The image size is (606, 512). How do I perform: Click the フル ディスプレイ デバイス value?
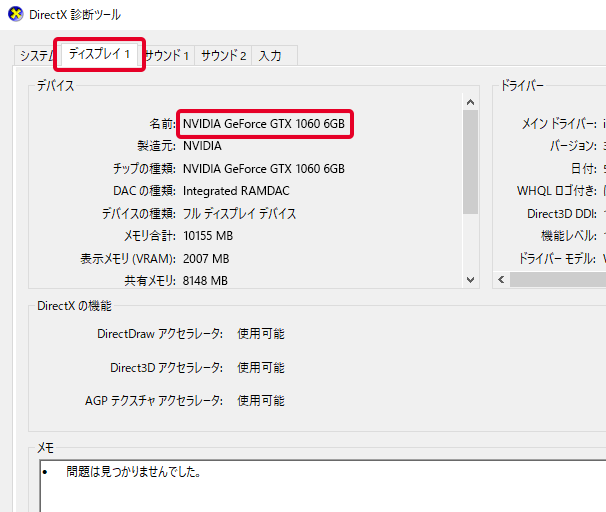239,214
